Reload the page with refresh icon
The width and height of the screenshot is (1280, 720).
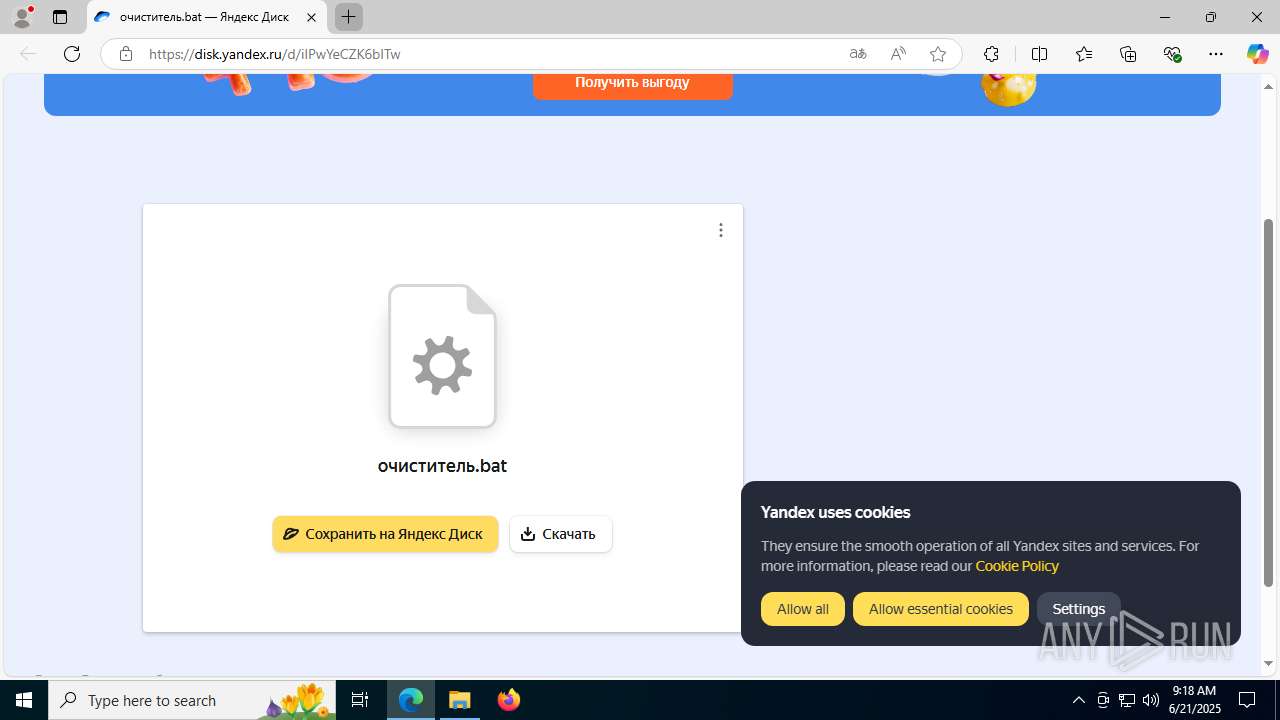point(72,54)
